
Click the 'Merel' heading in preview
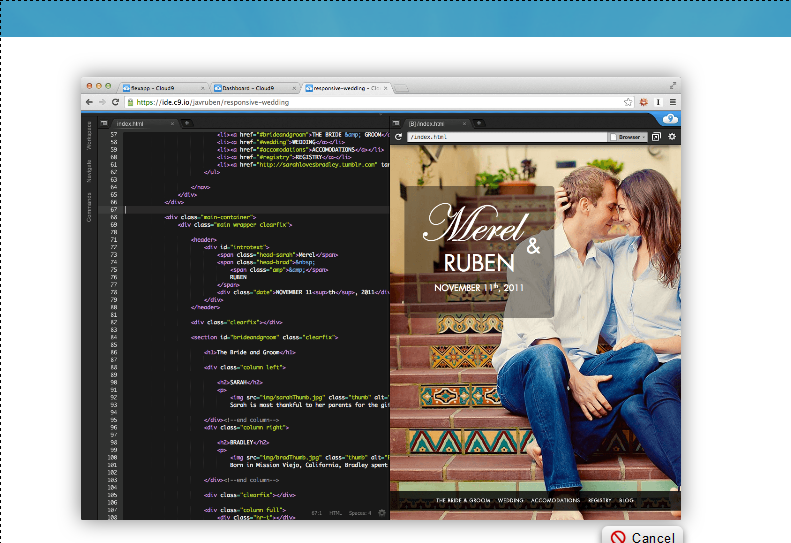475,223
